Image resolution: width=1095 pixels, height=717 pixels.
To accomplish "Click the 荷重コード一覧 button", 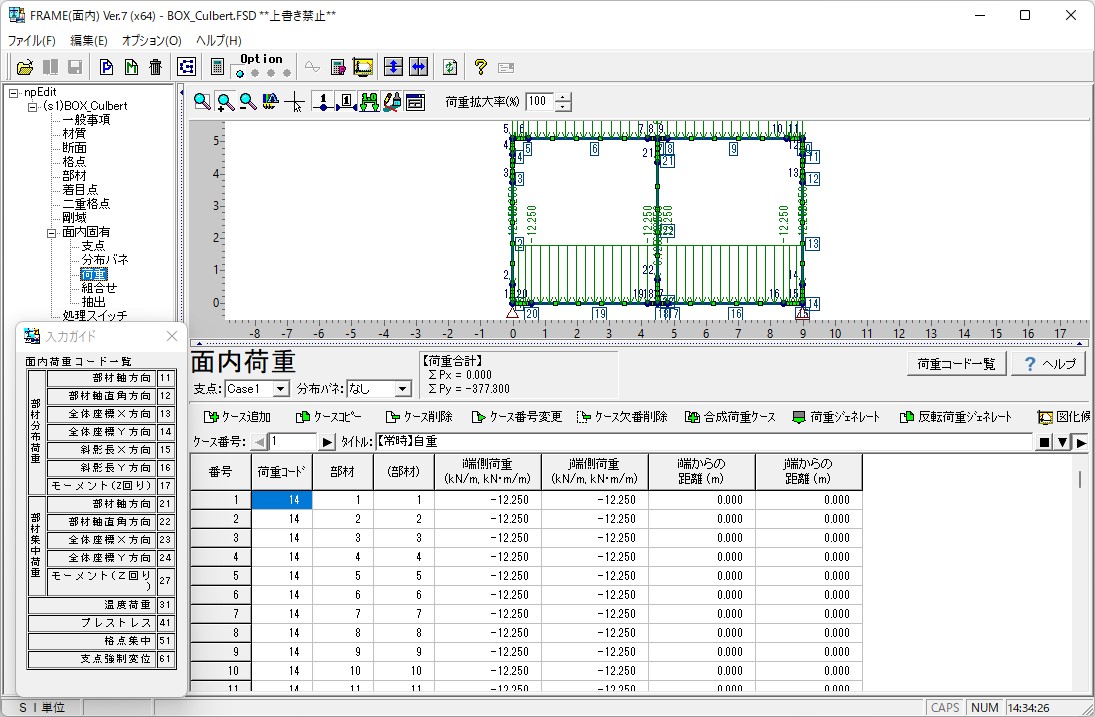I will [x=955, y=364].
